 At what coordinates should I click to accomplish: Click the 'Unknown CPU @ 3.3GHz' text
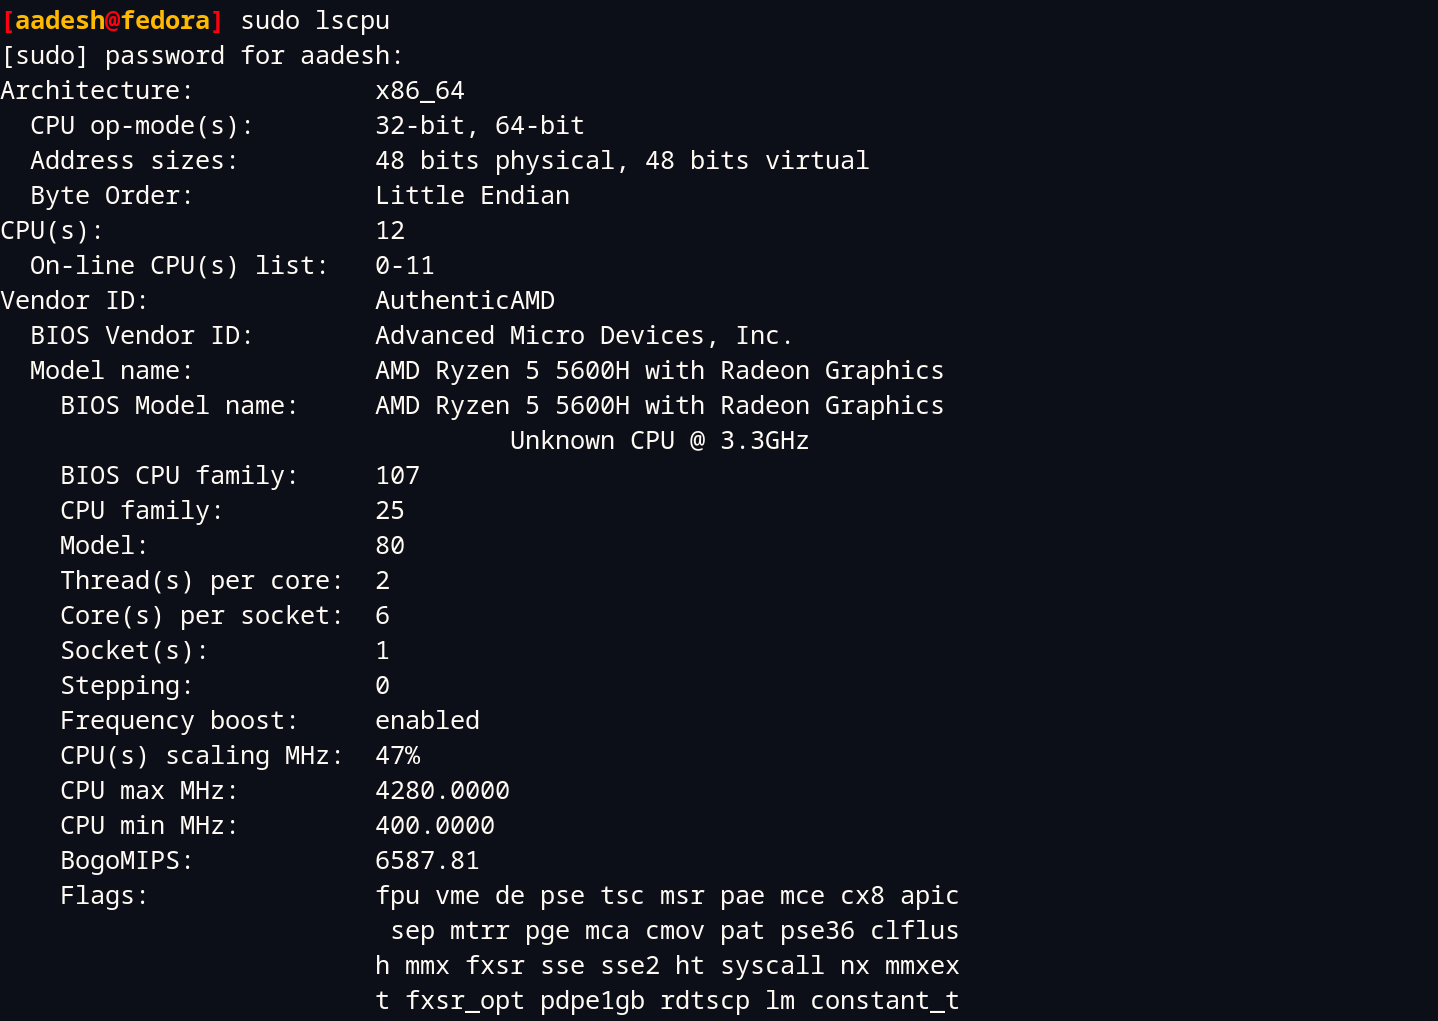tap(659, 441)
